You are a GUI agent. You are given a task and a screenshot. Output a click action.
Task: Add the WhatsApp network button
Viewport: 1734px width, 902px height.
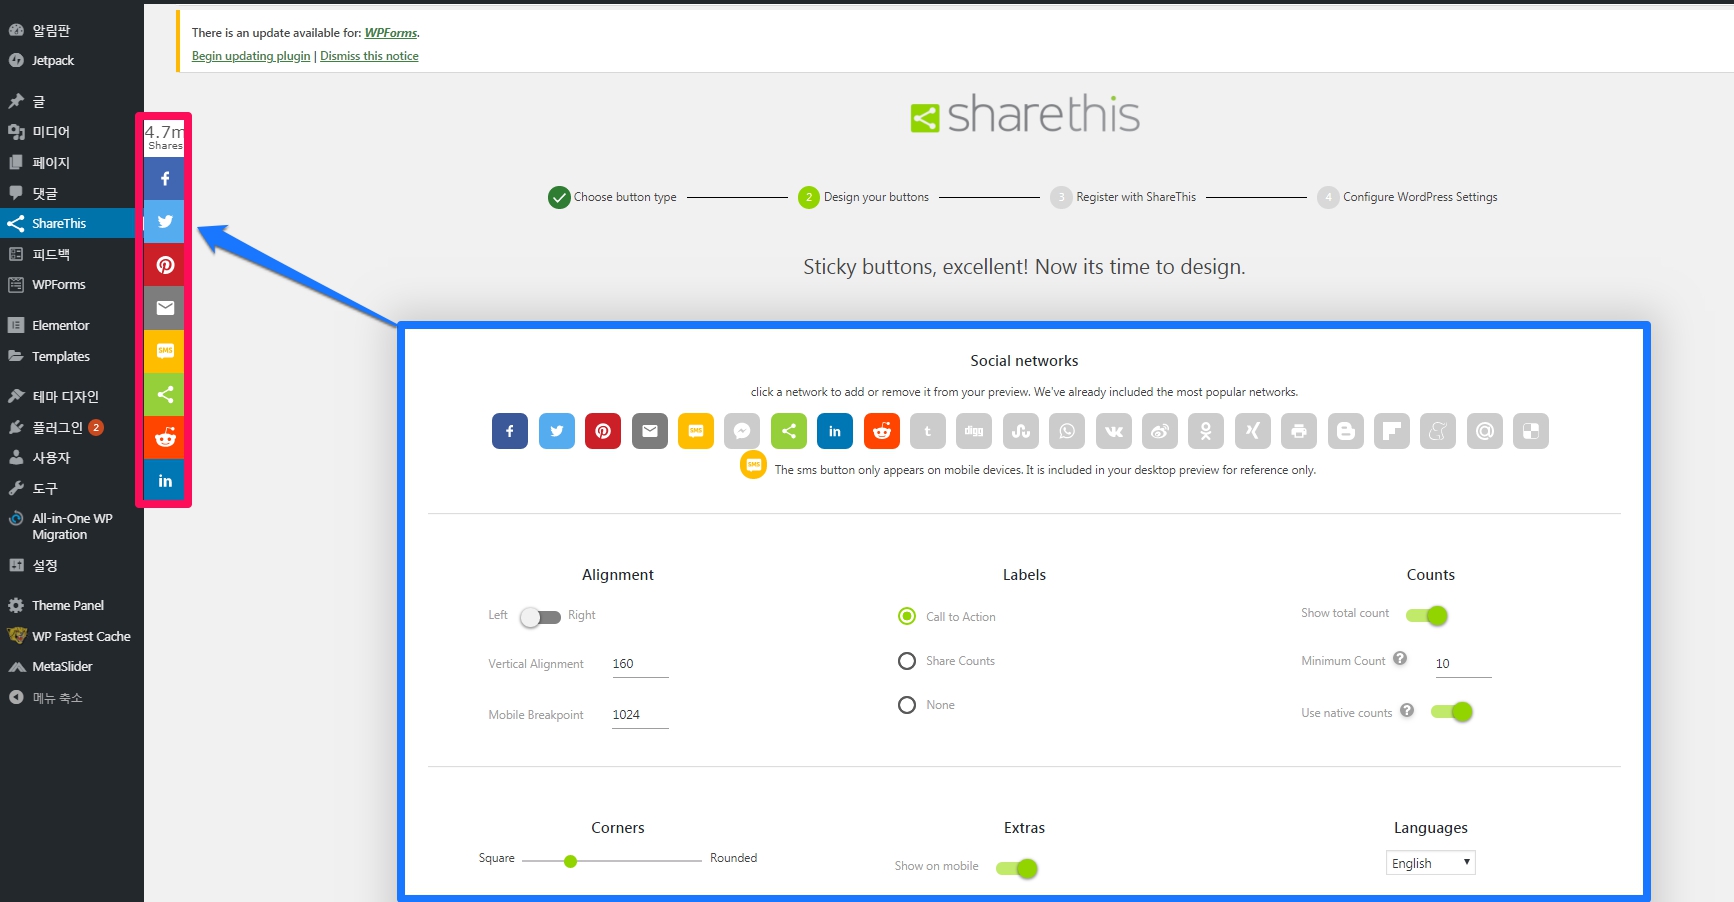[x=1067, y=431]
